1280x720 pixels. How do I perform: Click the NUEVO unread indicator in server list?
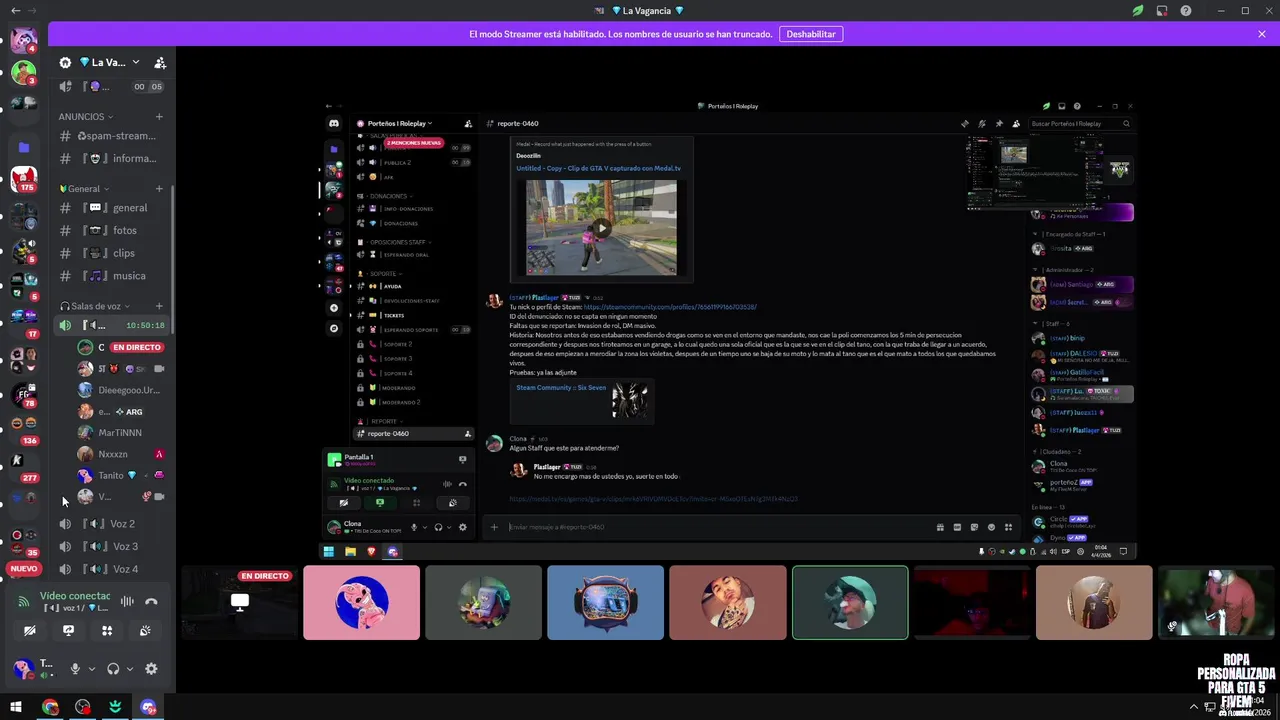24,568
